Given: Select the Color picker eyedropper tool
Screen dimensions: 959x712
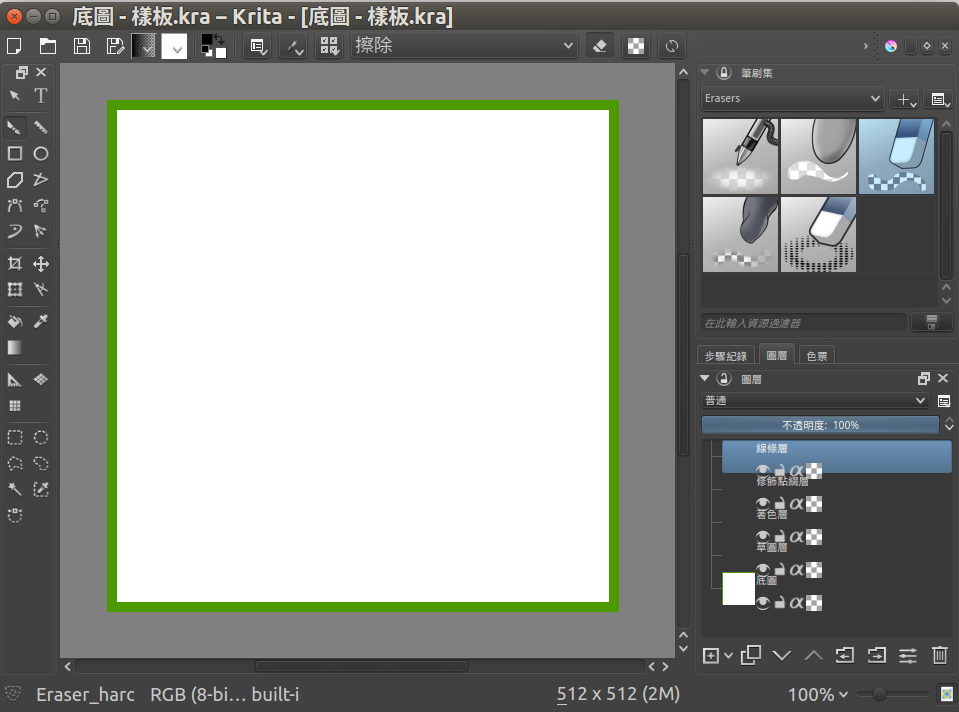Looking at the screenshot, I should 41,322.
